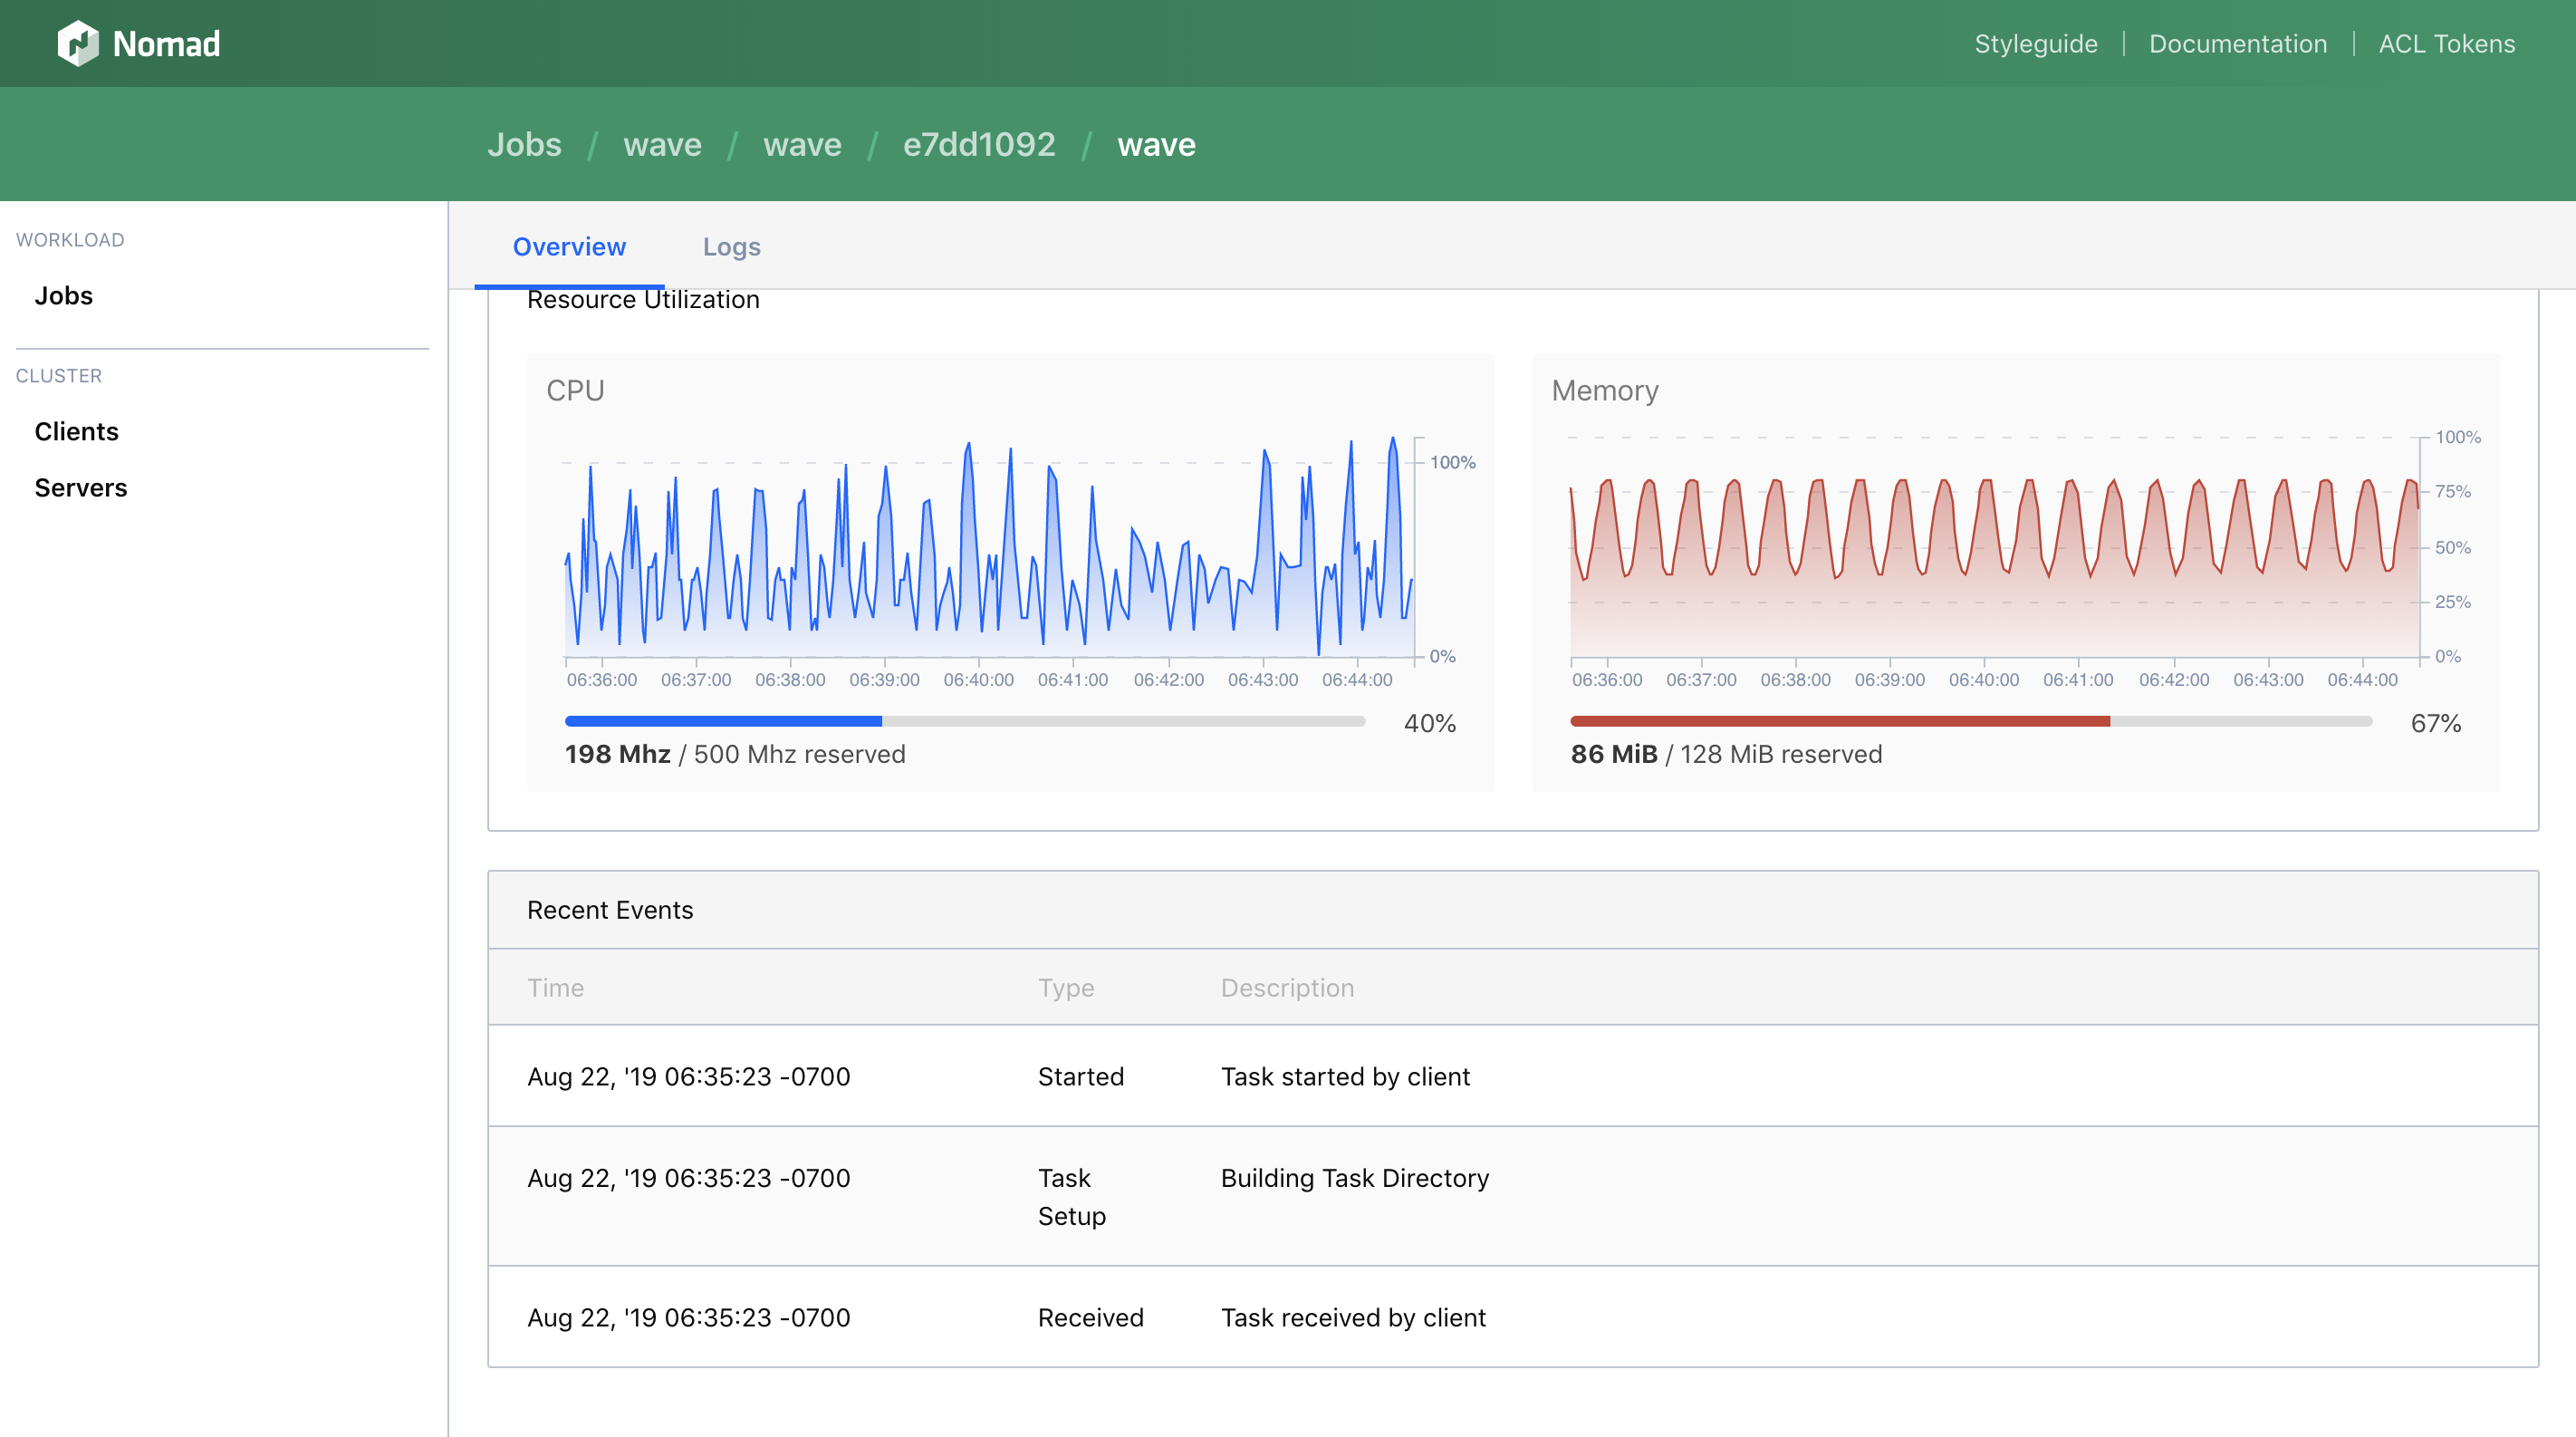This screenshot has width=2576, height=1437.
Task: Click the Memory usage progress bar
Action: [x=1970, y=721]
